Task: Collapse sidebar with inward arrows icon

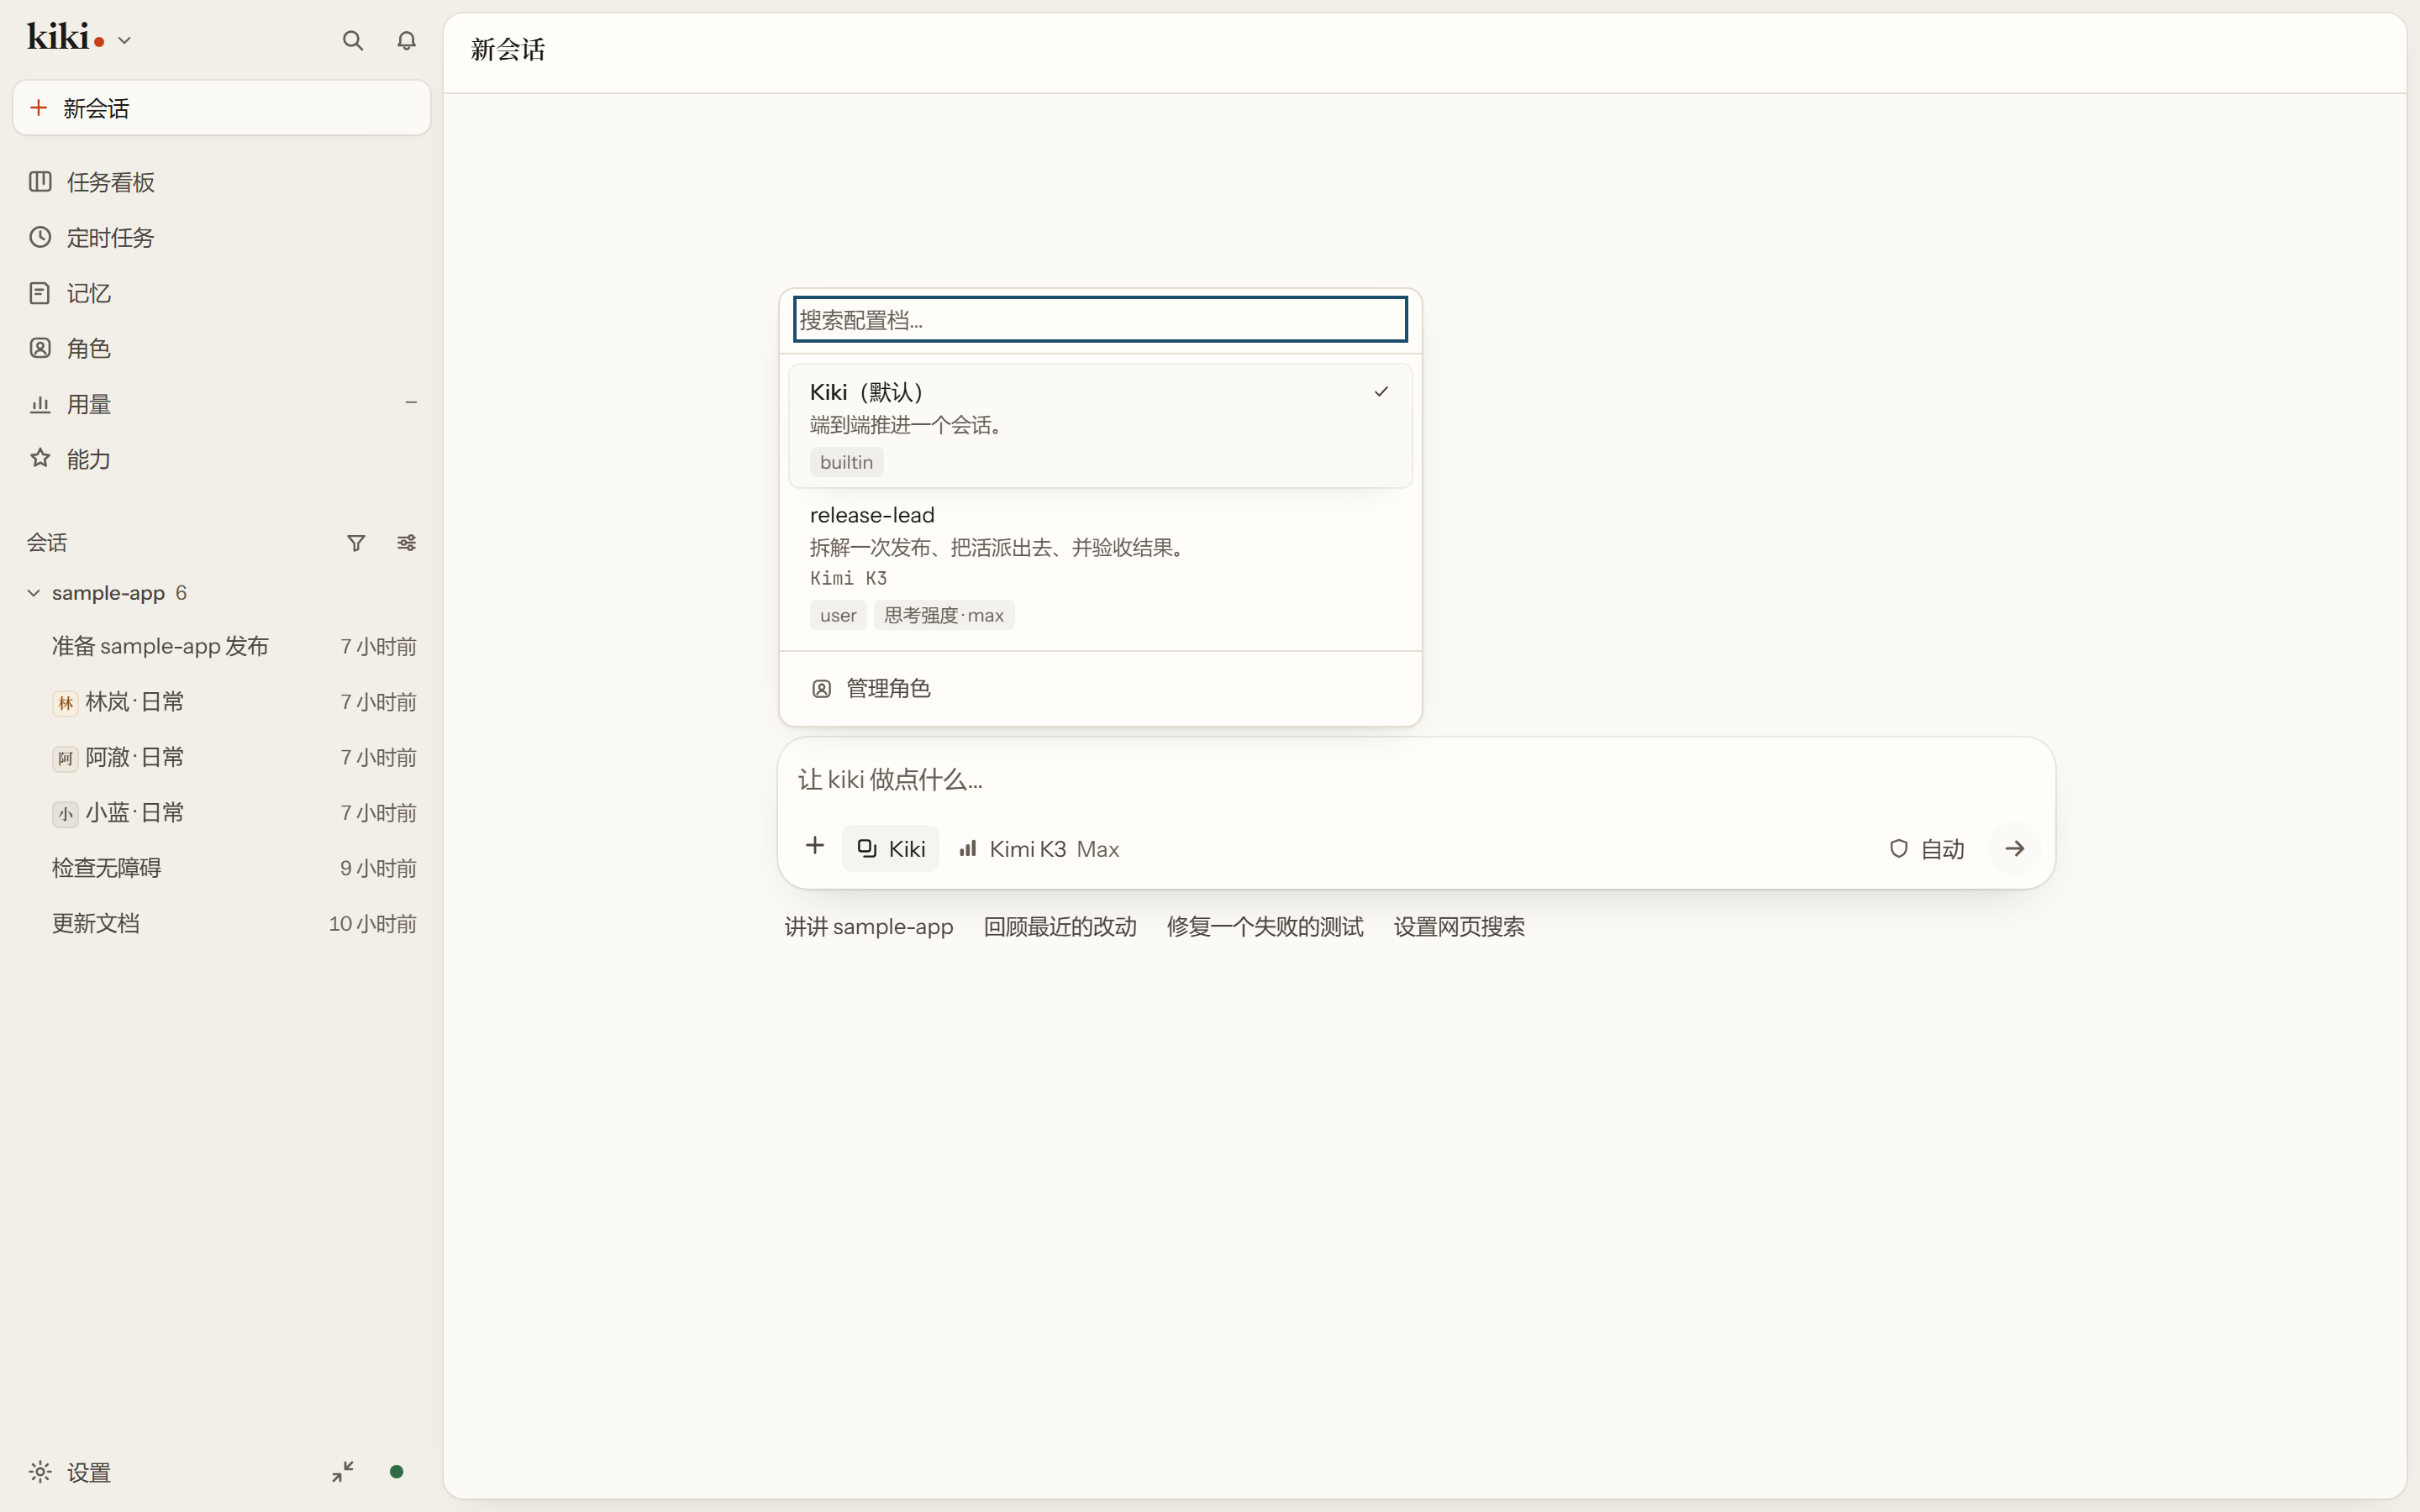Action: [343, 1472]
